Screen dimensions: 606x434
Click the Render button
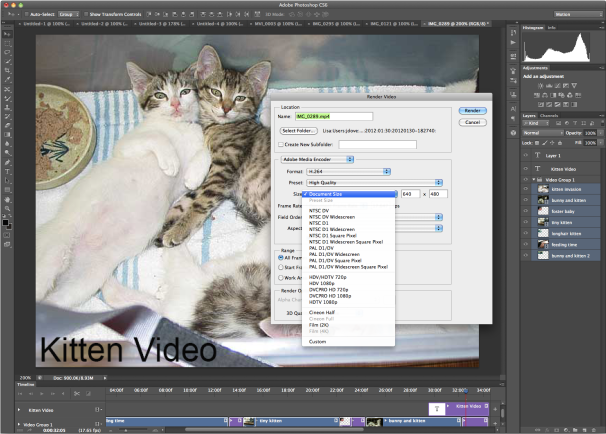pyautogui.click(x=472, y=110)
